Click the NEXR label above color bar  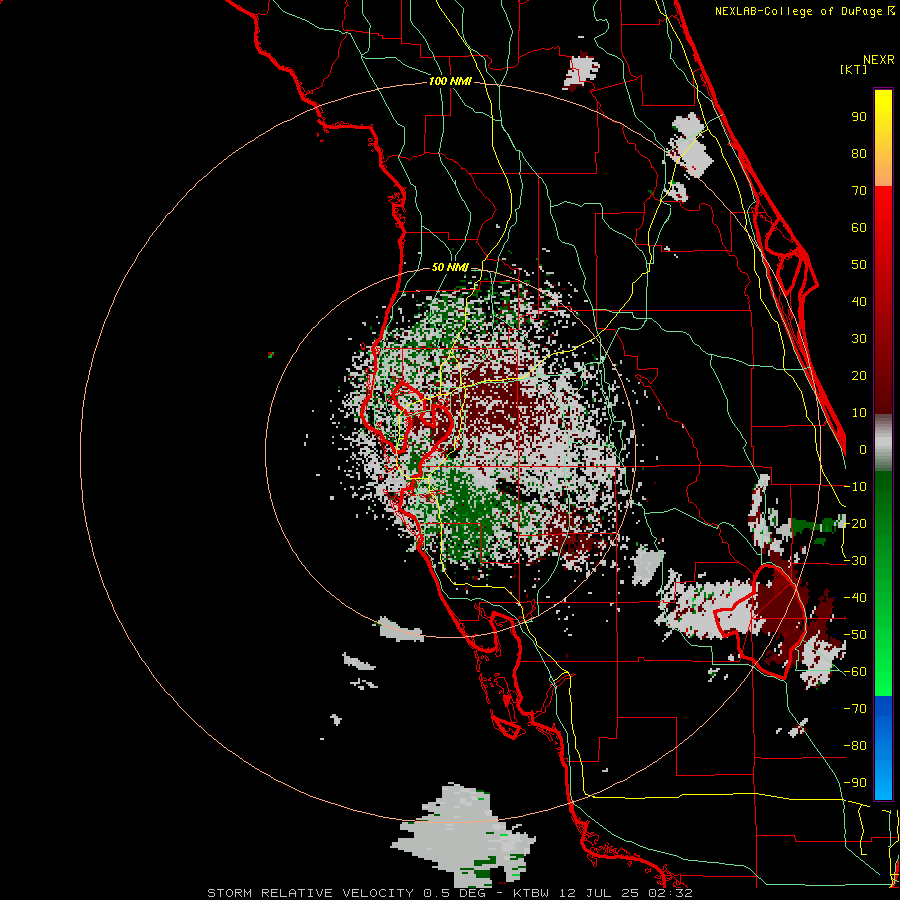(x=879, y=60)
